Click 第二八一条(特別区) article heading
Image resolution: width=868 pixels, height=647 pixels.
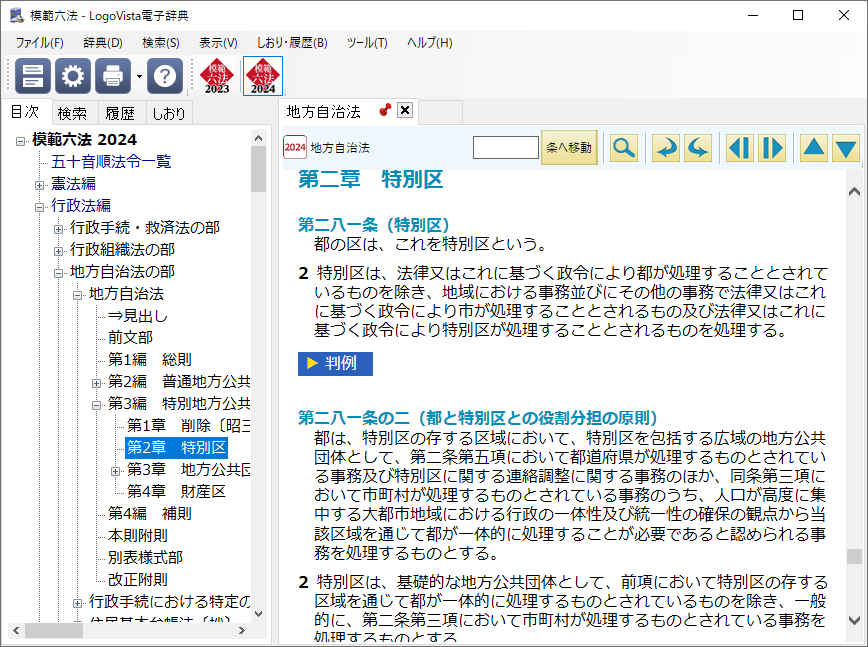(374, 225)
